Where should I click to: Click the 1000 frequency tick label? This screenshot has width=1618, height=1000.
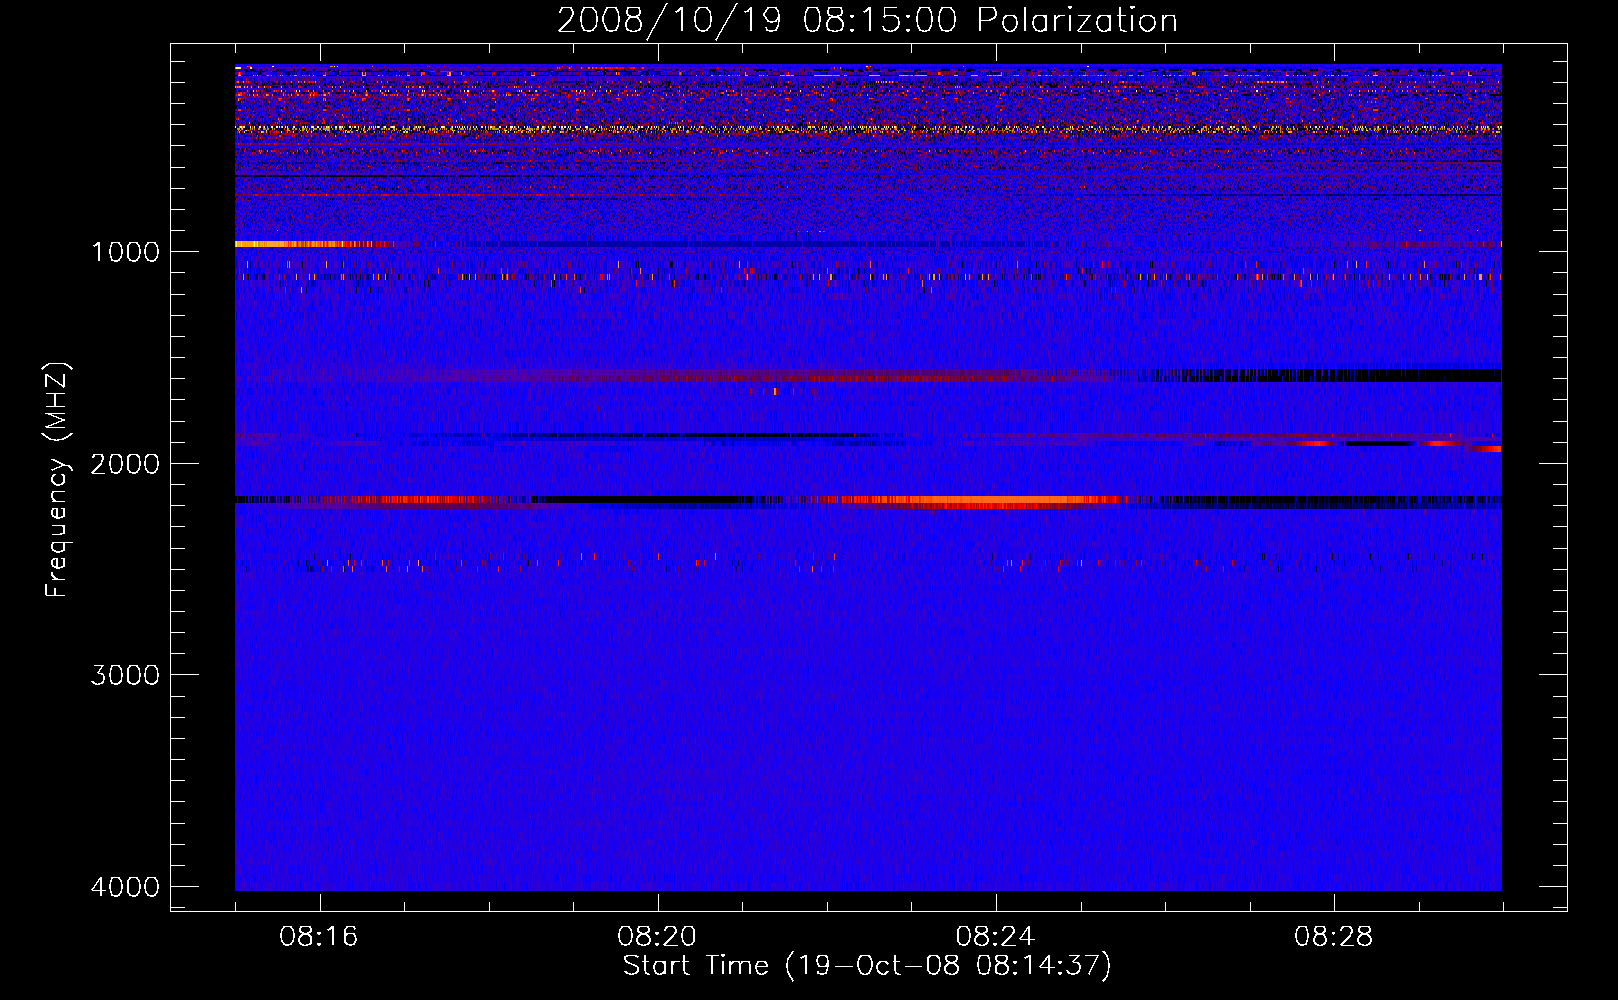pos(125,251)
